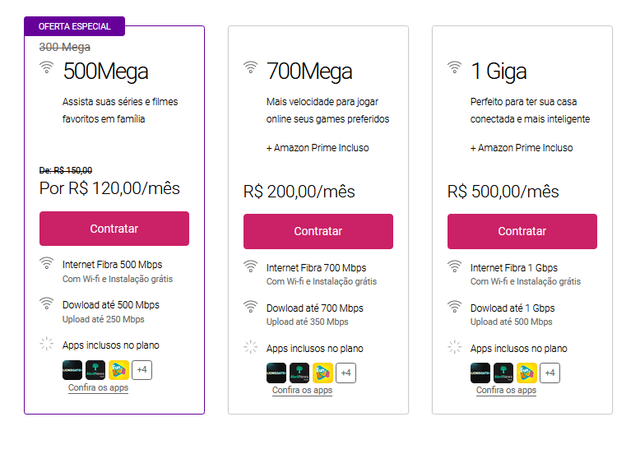
Task: Click the Contratar button for 1 Giga plan
Action: (x=522, y=231)
